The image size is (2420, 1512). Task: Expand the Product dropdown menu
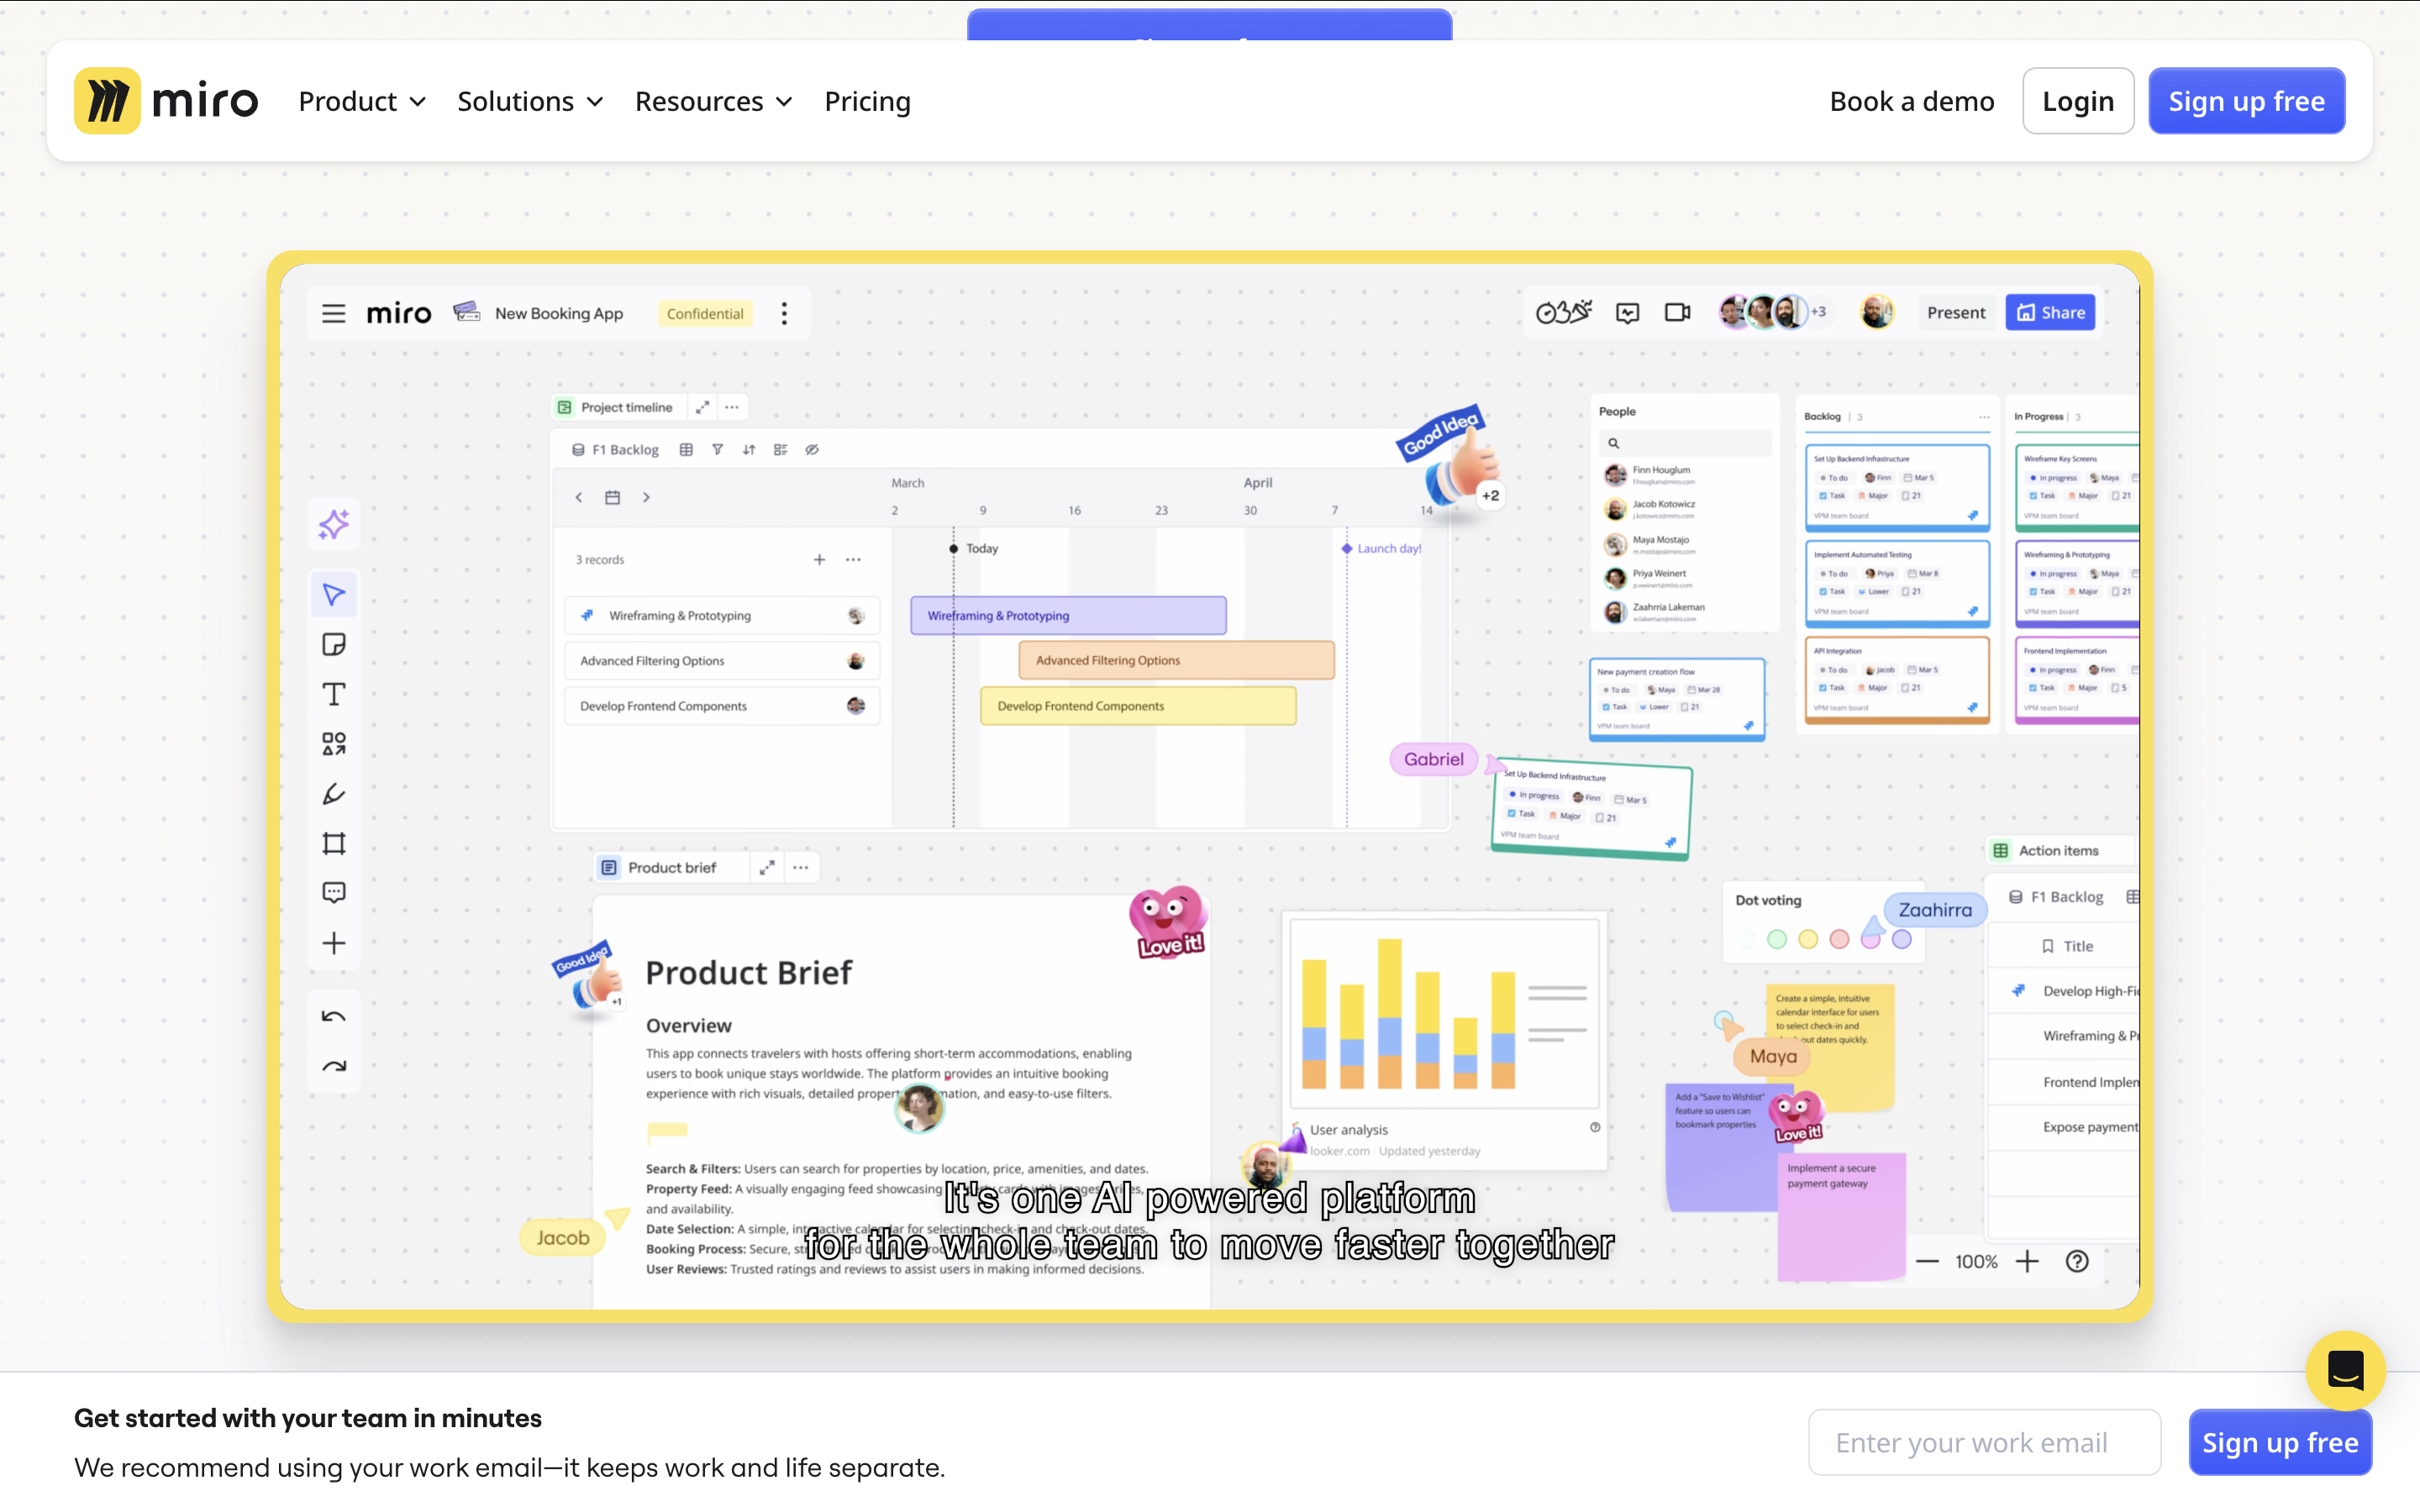pos(362,101)
